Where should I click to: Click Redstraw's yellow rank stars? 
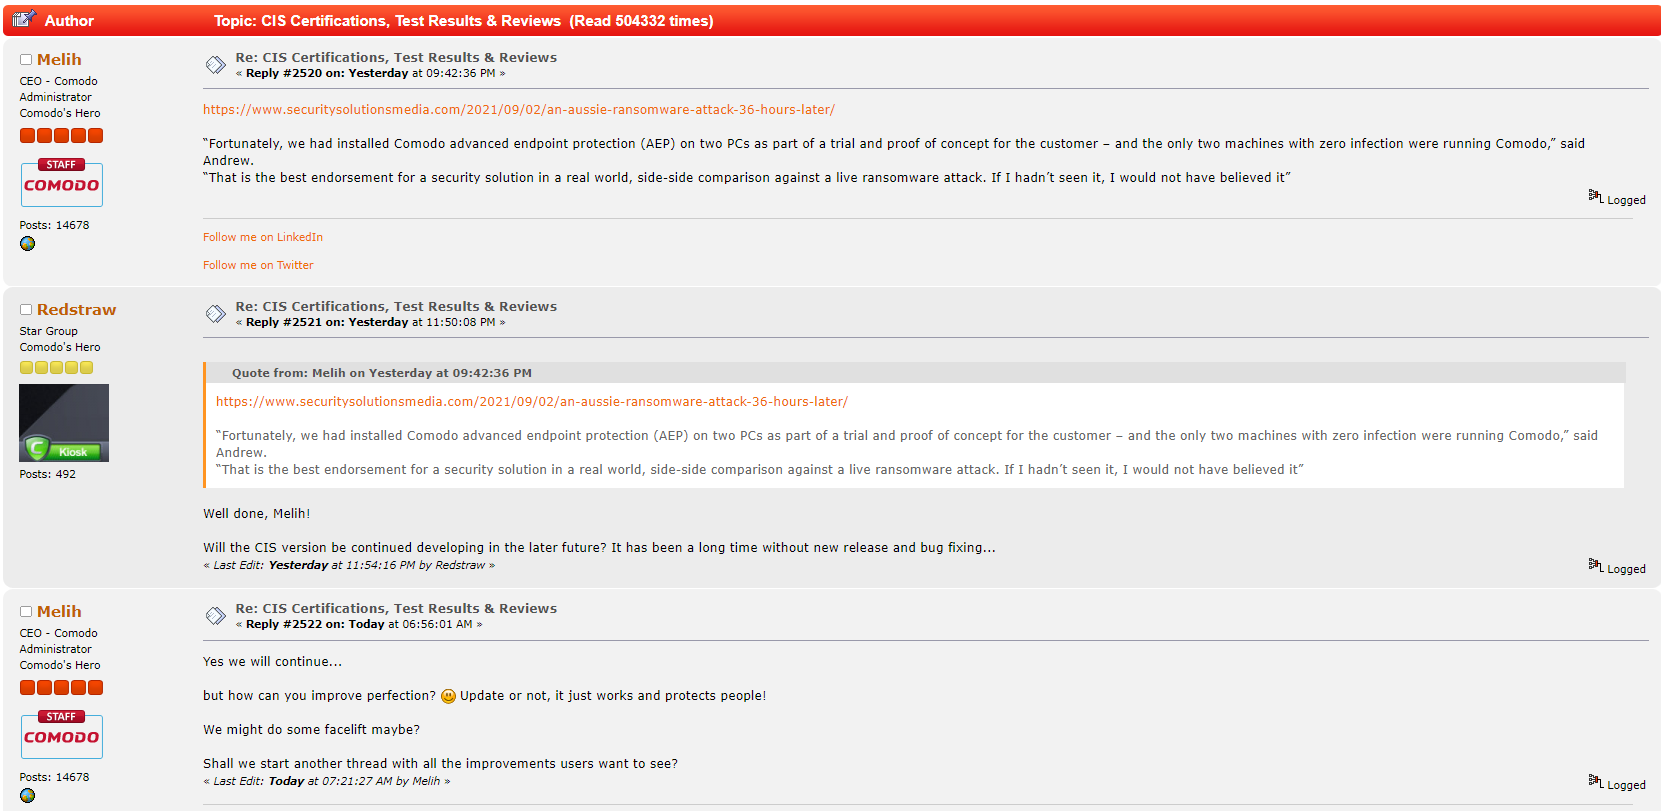[56, 368]
